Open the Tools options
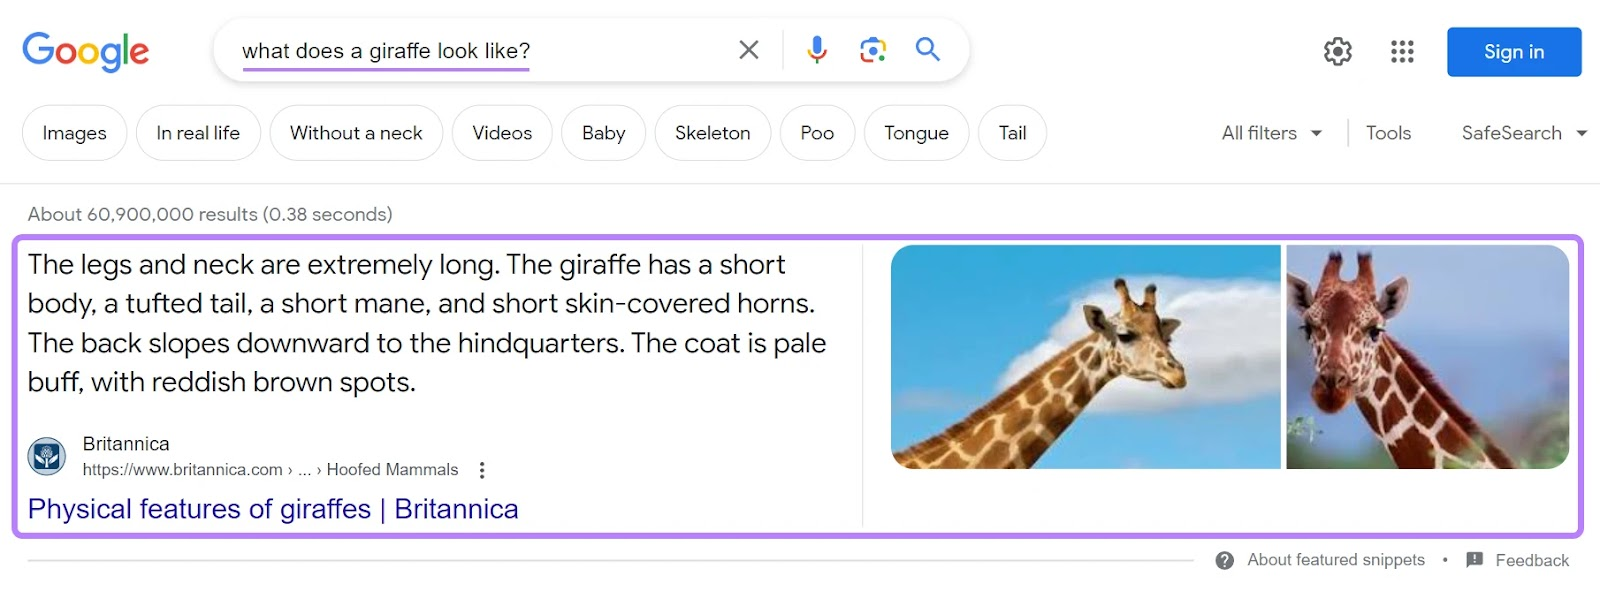This screenshot has width=1600, height=591. (x=1387, y=132)
